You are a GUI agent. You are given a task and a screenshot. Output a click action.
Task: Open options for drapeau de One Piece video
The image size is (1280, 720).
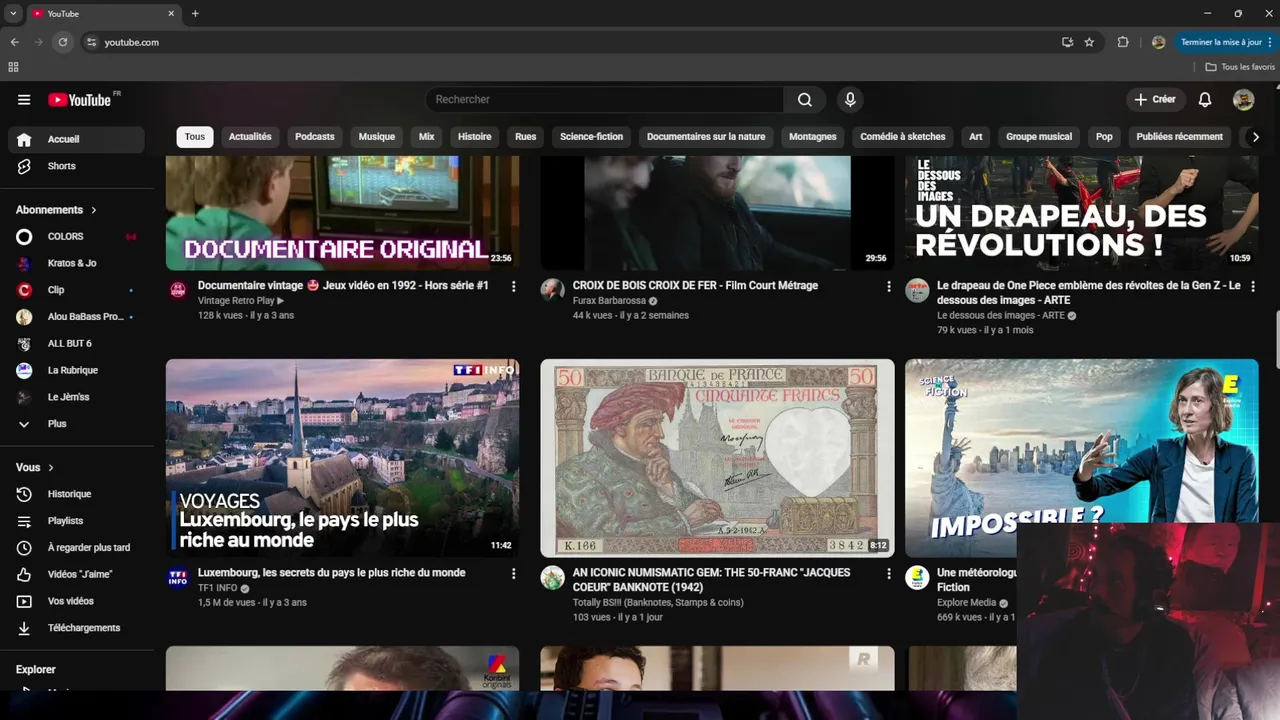pos(1253,287)
